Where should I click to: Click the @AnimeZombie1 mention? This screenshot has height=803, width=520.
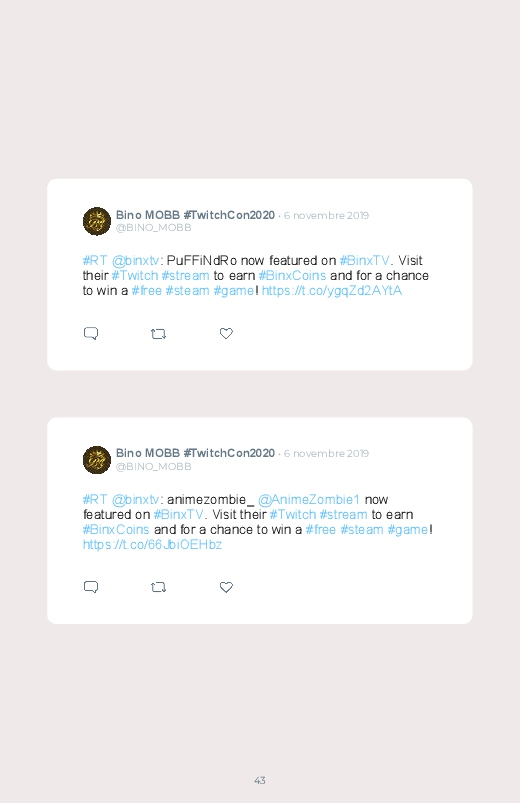tap(309, 499)
